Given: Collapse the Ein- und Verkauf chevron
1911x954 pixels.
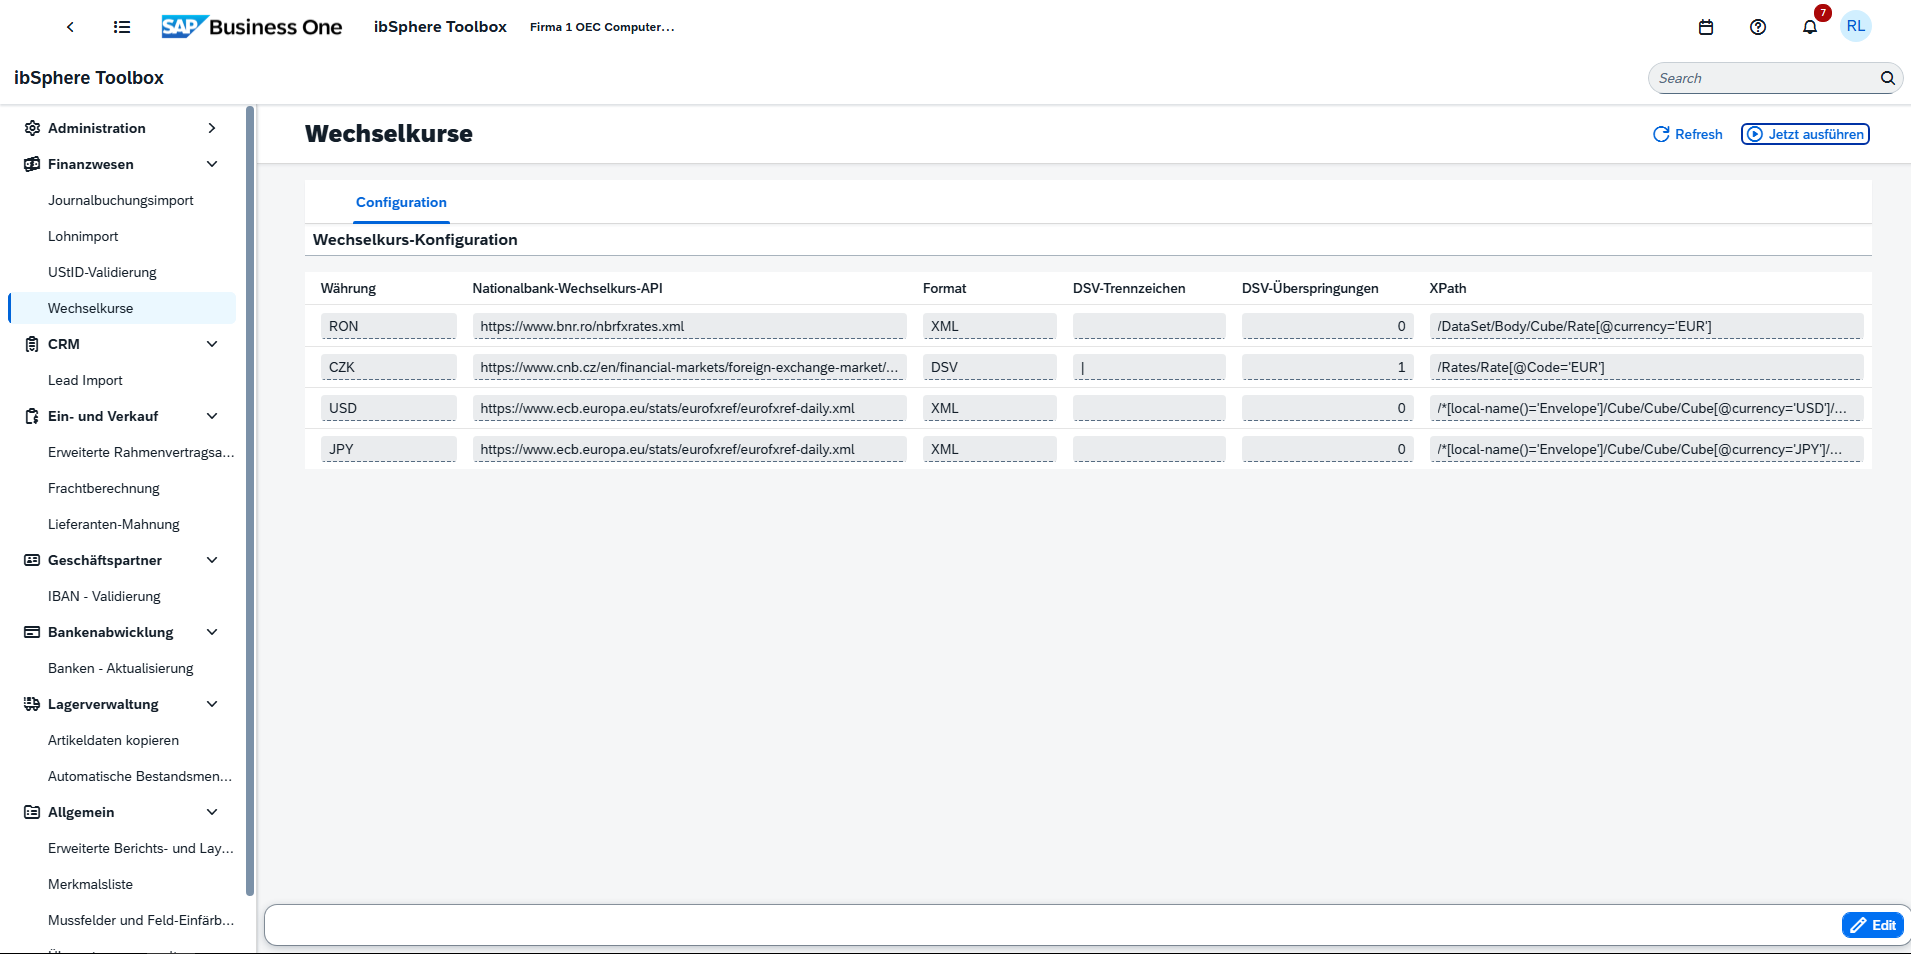Looking at the screenshot, I should [x=212, y=416].
